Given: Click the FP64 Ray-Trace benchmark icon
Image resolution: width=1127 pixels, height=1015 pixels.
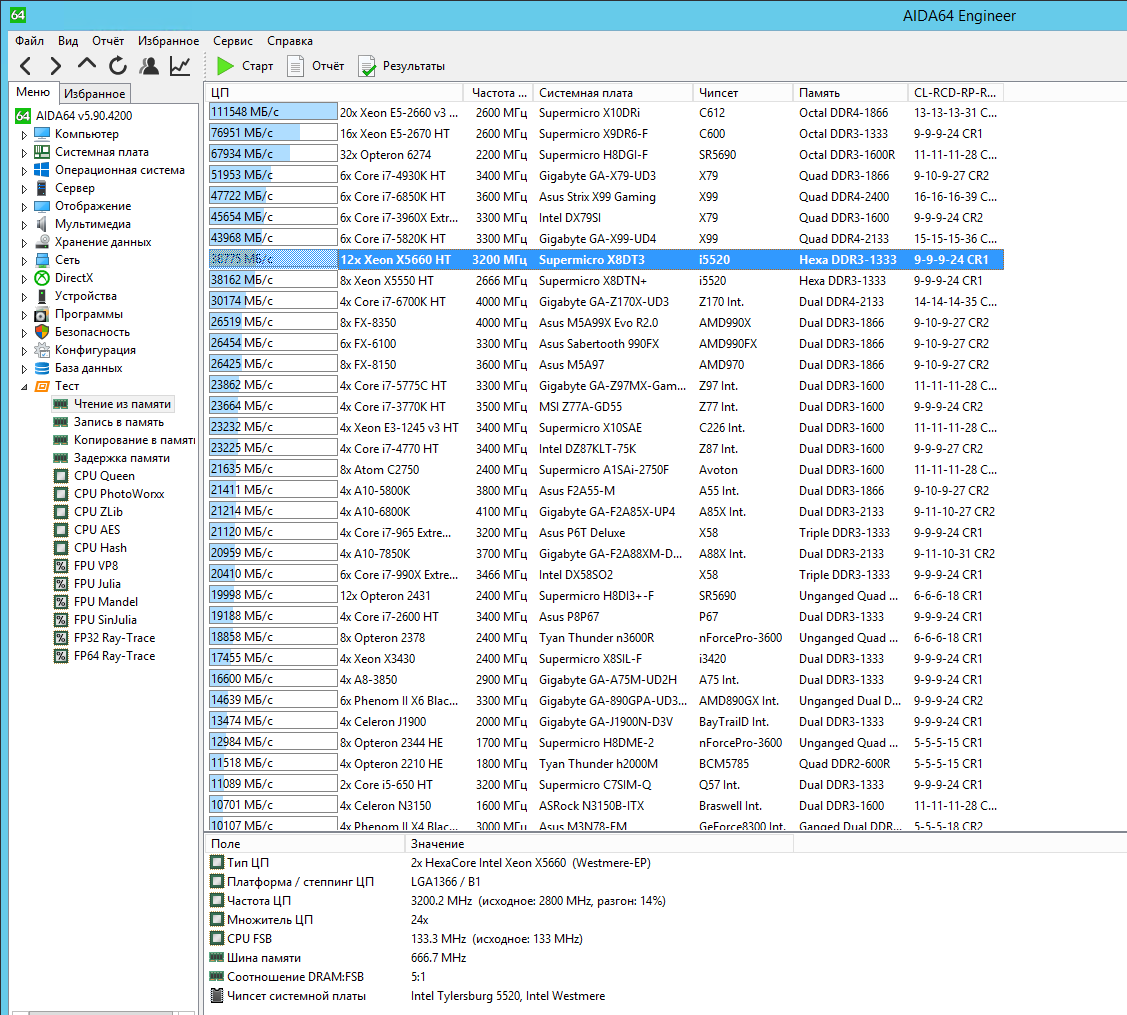Looking at the screenshot, I should pyautogui.click(x=61, y=656).
